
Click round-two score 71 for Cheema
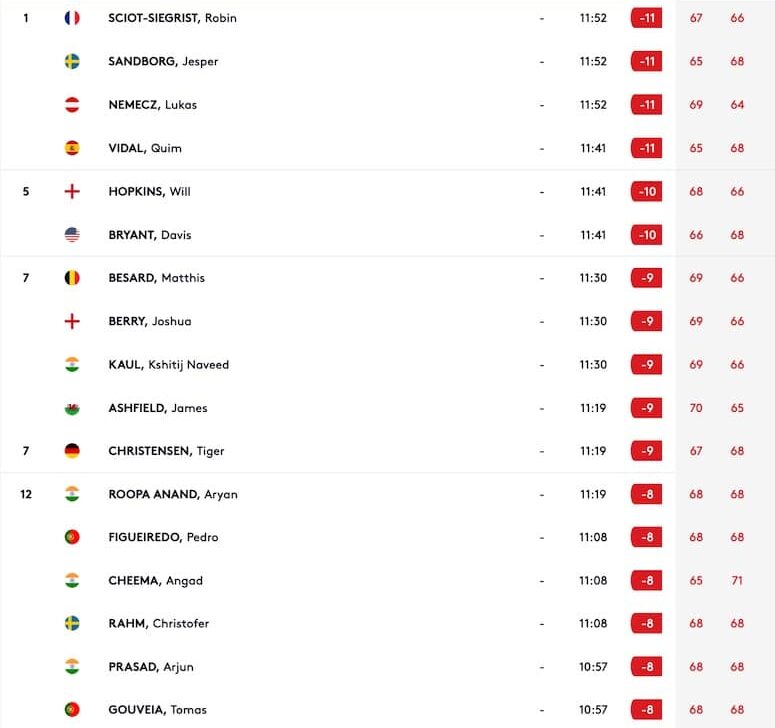tap(737, 581)
